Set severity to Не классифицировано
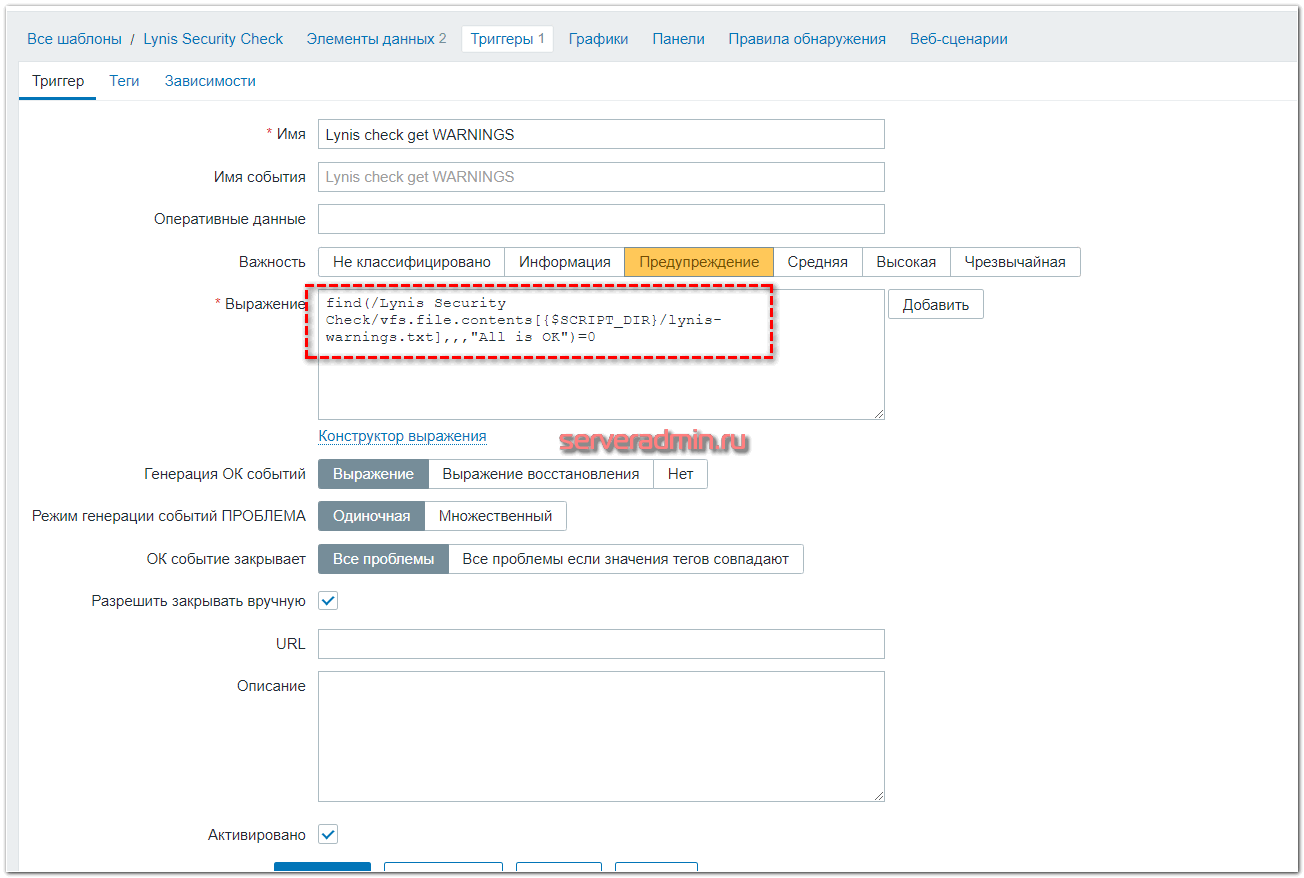1304x878 pixels. tap(411, 262)
